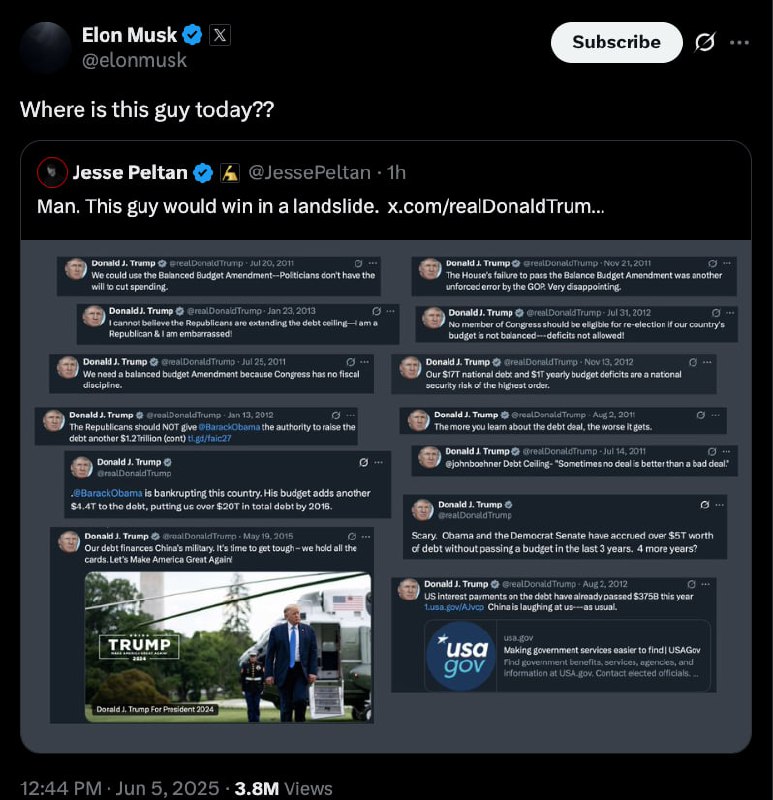Viewport: 773px width, 800px height.
Task: Click Jesse Peltan's profile avatar
Action: [x=52, y=172]
